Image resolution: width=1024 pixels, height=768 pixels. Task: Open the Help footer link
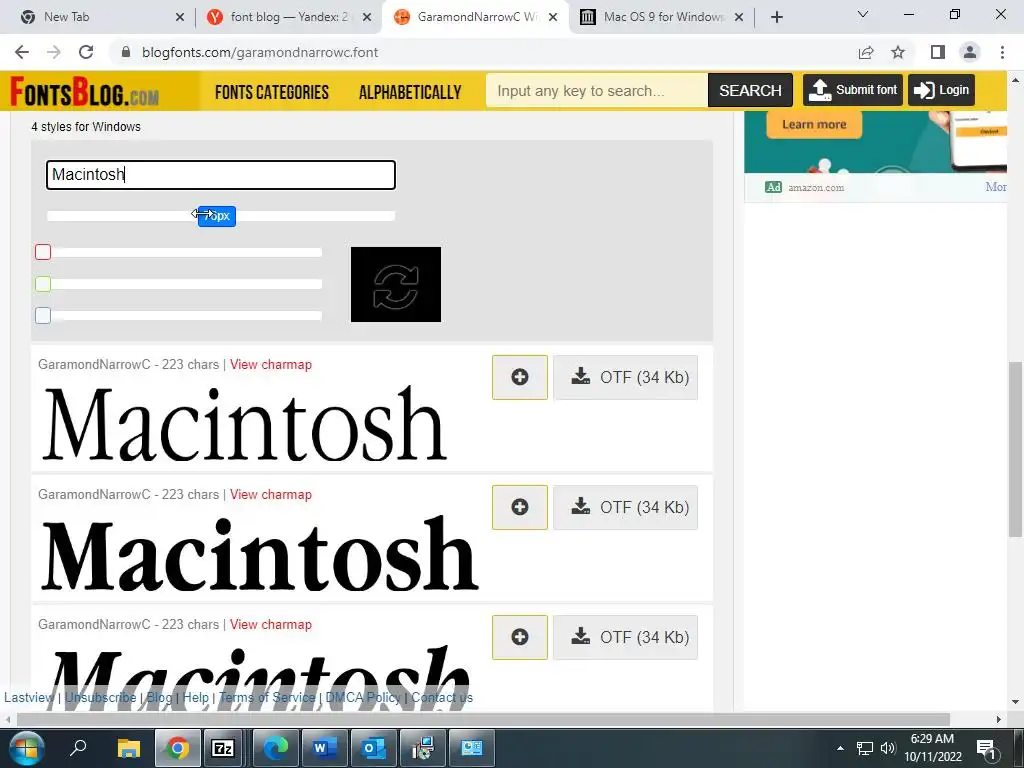pyautogui.click(x=195, y=697)
